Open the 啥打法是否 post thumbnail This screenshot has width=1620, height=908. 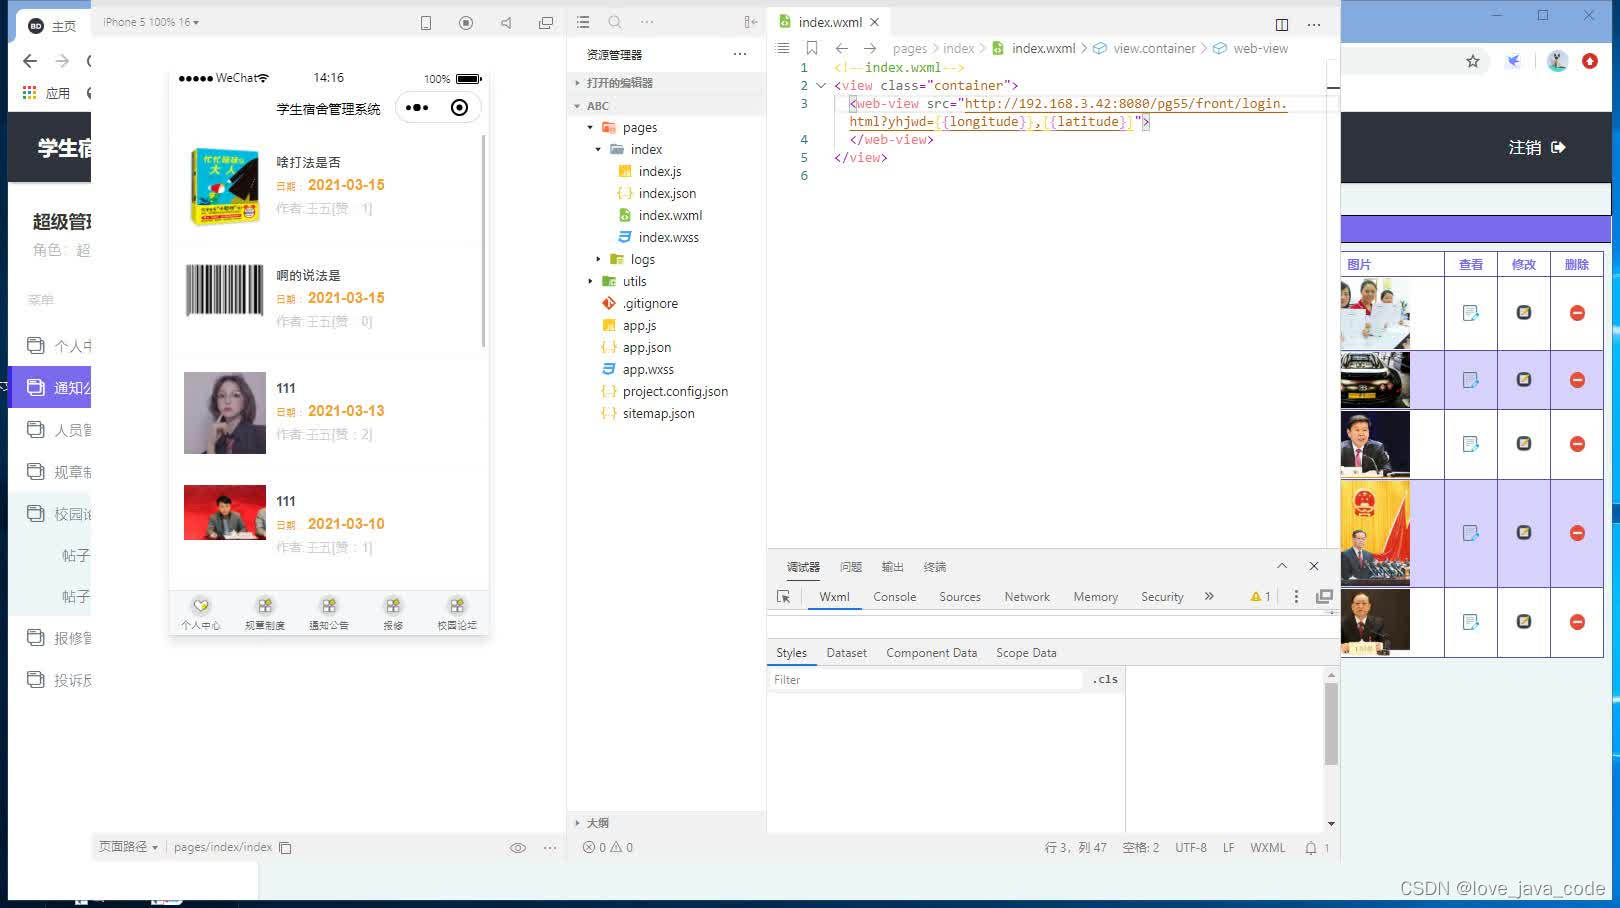(225, 186)
